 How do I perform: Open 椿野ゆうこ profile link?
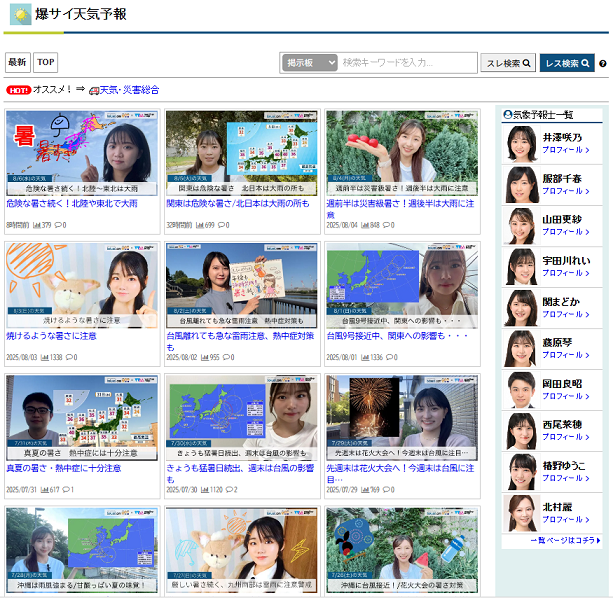coord(566,478)
